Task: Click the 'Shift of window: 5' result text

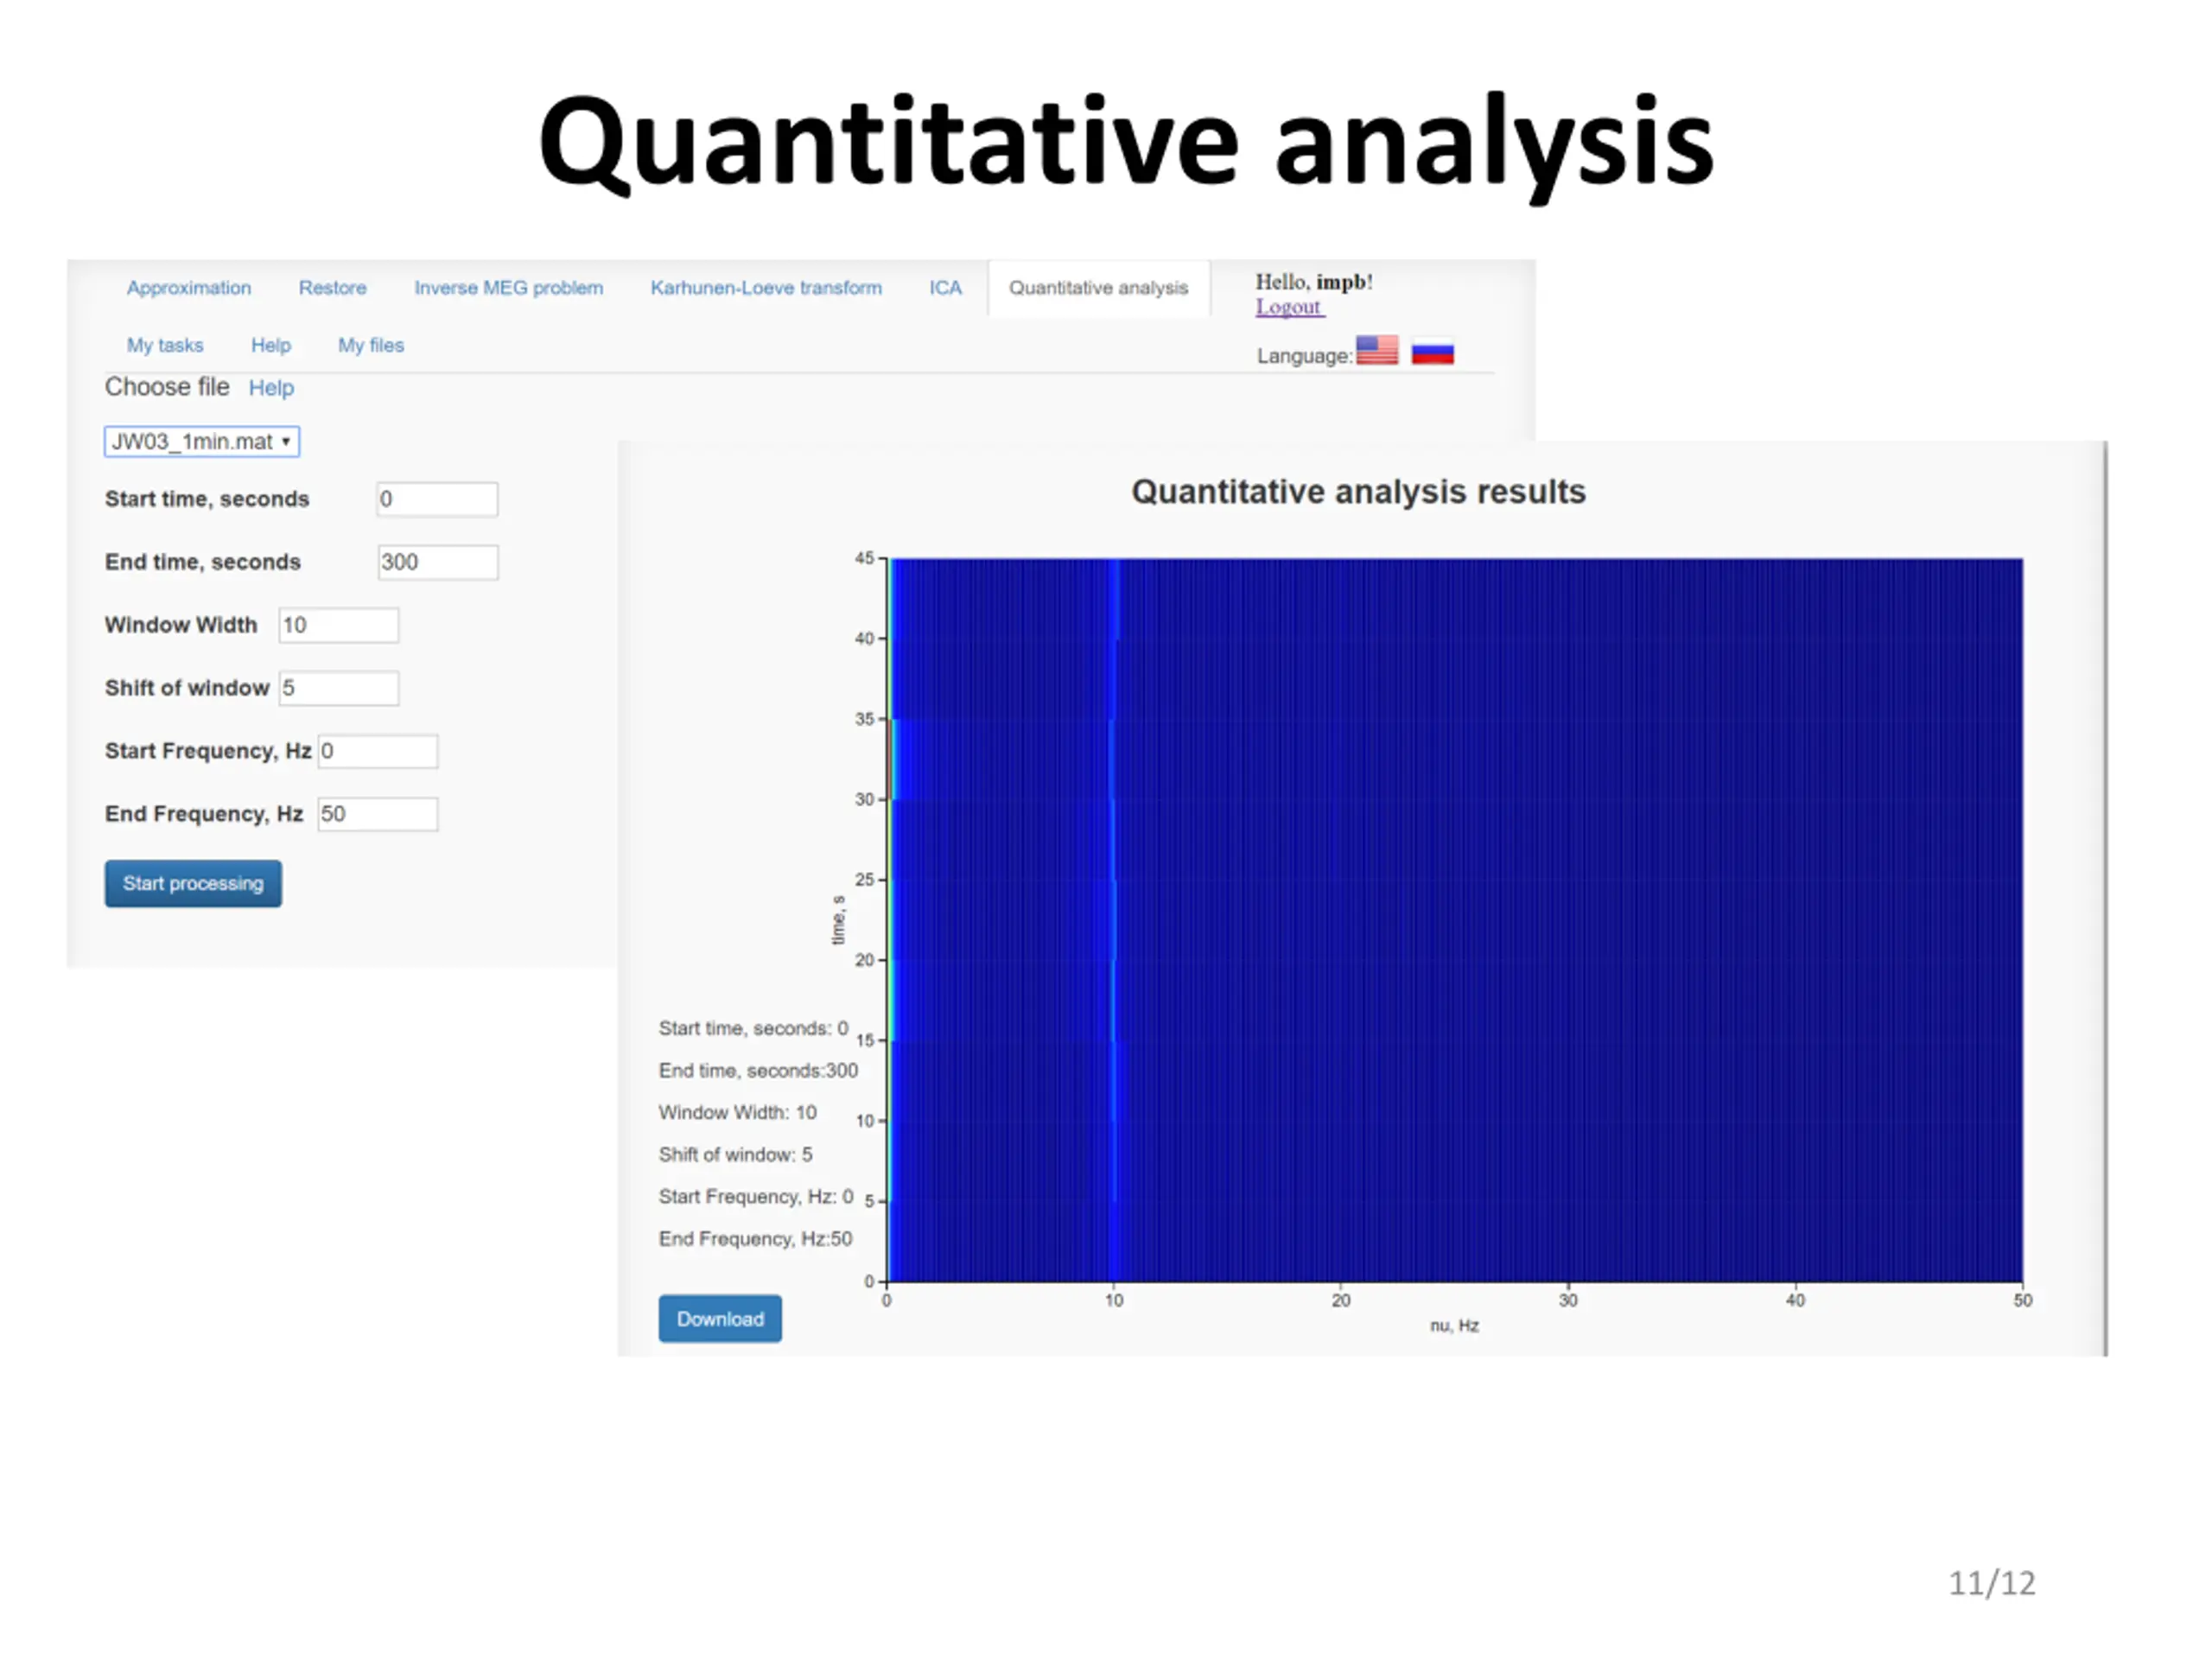Action: (735, 1155)
